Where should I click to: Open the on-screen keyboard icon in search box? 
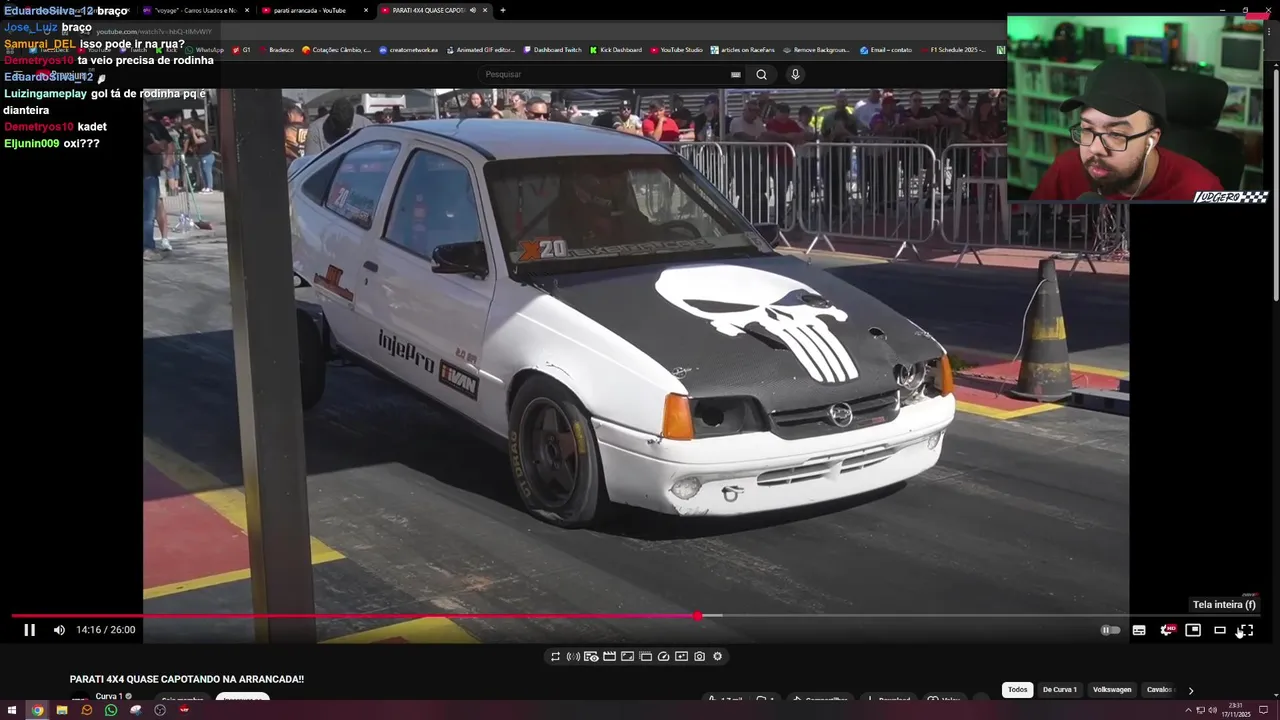pyautogui.click(x=736, y=74)
